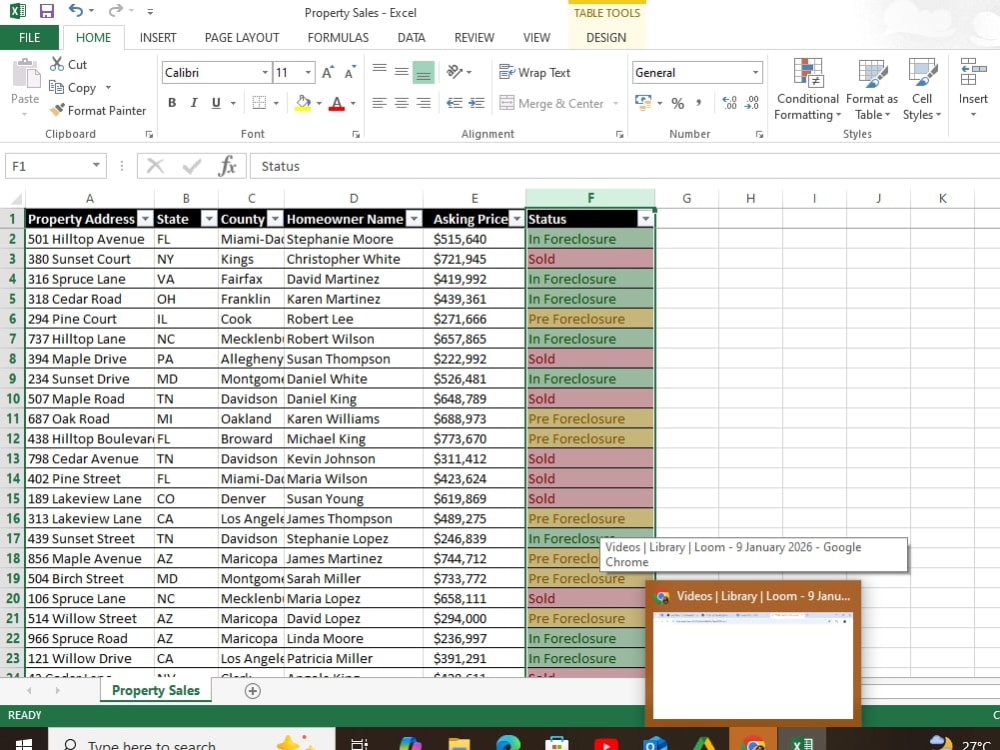Open the Font dialog launcher
Screen dimensions: 1000x750
pyautogui.click(x=356, y=134)
